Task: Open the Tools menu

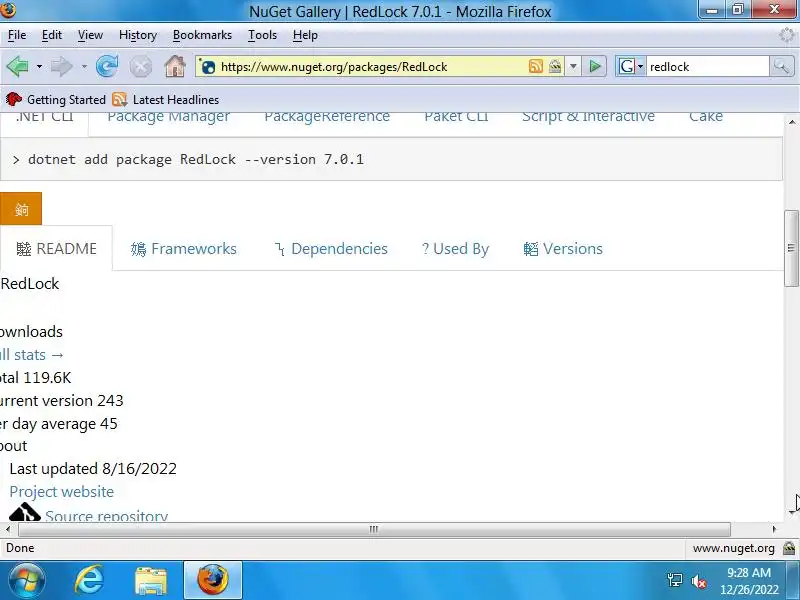Action: point(262,35)
